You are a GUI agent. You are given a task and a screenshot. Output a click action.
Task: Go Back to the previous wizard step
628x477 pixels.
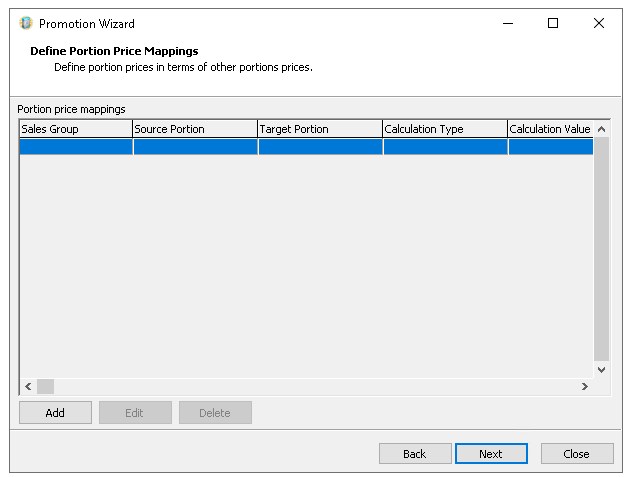pyautogui.click(x=415, y=454)
